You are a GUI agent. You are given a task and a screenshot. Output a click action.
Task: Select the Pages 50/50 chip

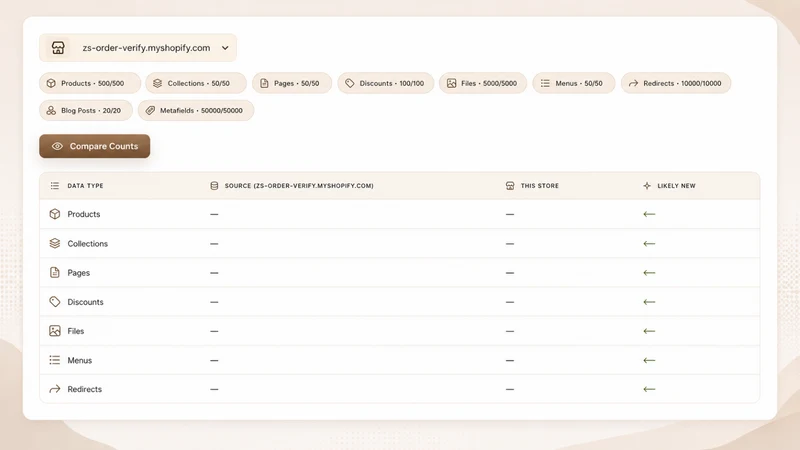click(x=292, y=83)
